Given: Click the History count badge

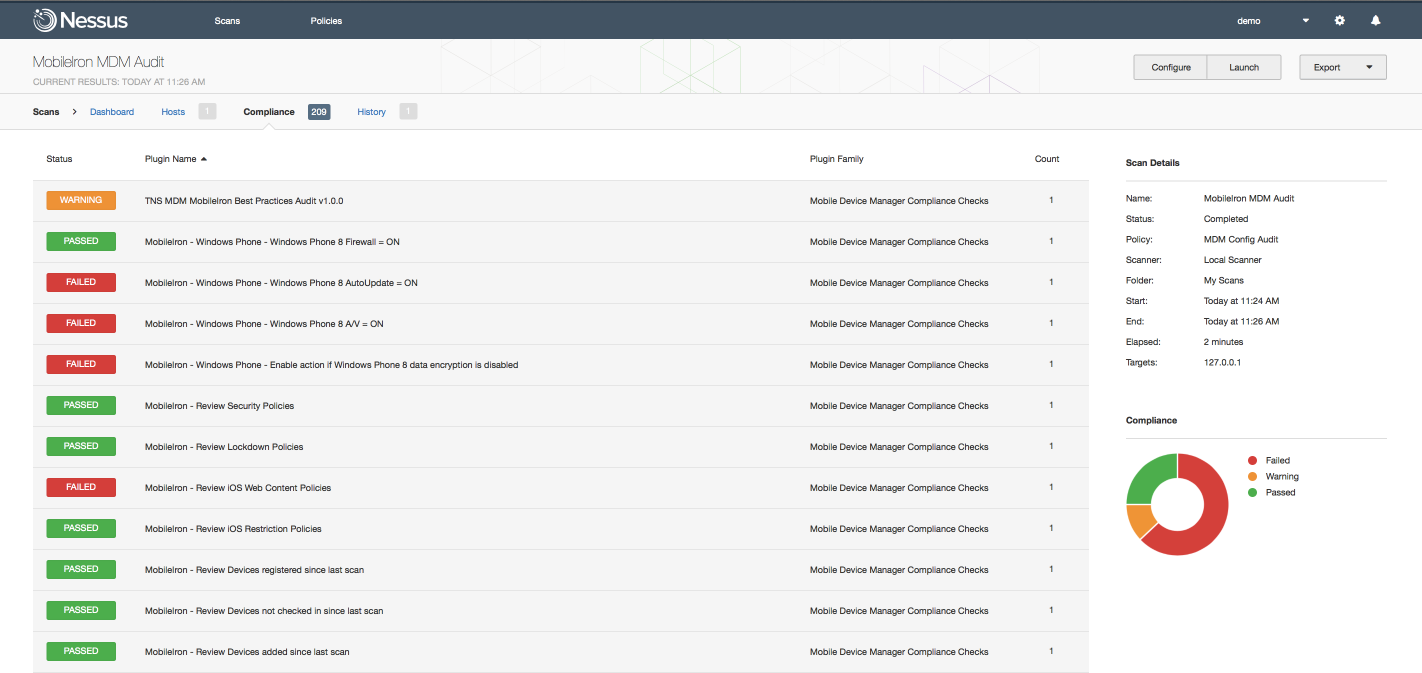Looking at the screenshot, I should click(408, 112).
